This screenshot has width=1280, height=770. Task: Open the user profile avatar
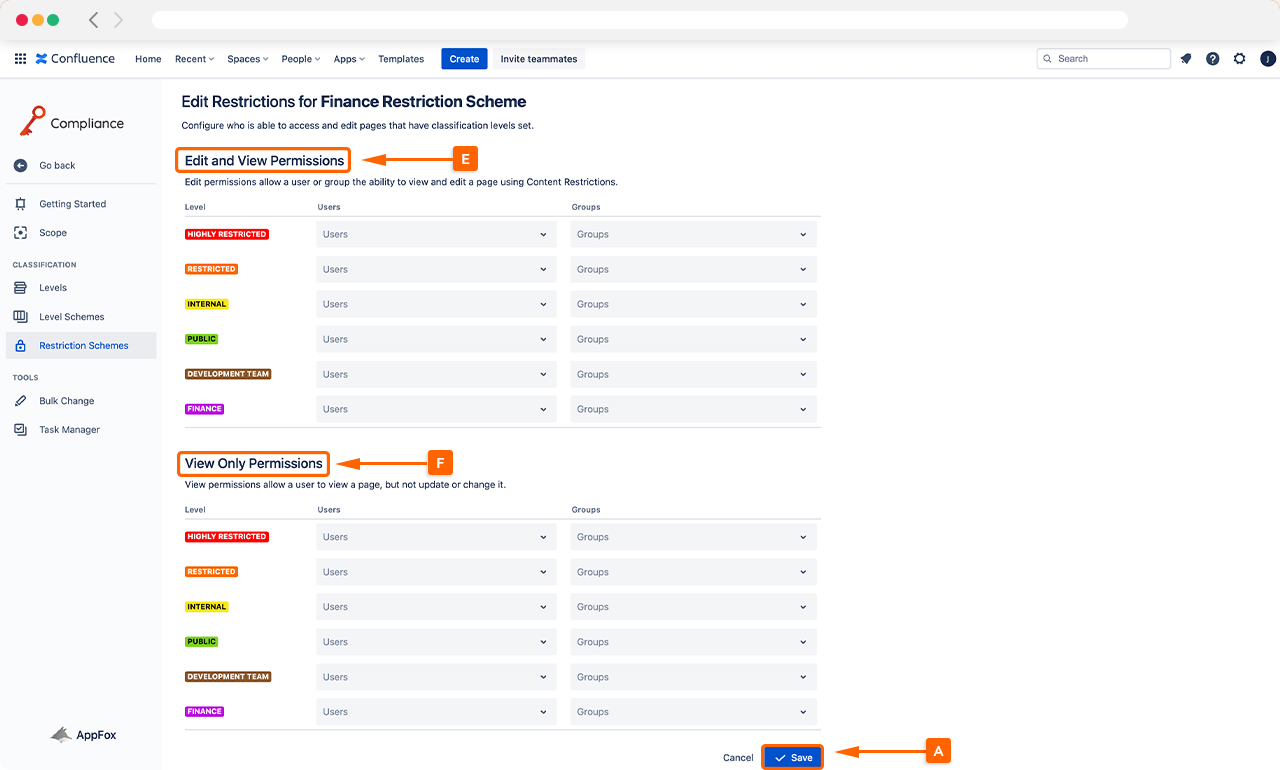(1267, 59)
